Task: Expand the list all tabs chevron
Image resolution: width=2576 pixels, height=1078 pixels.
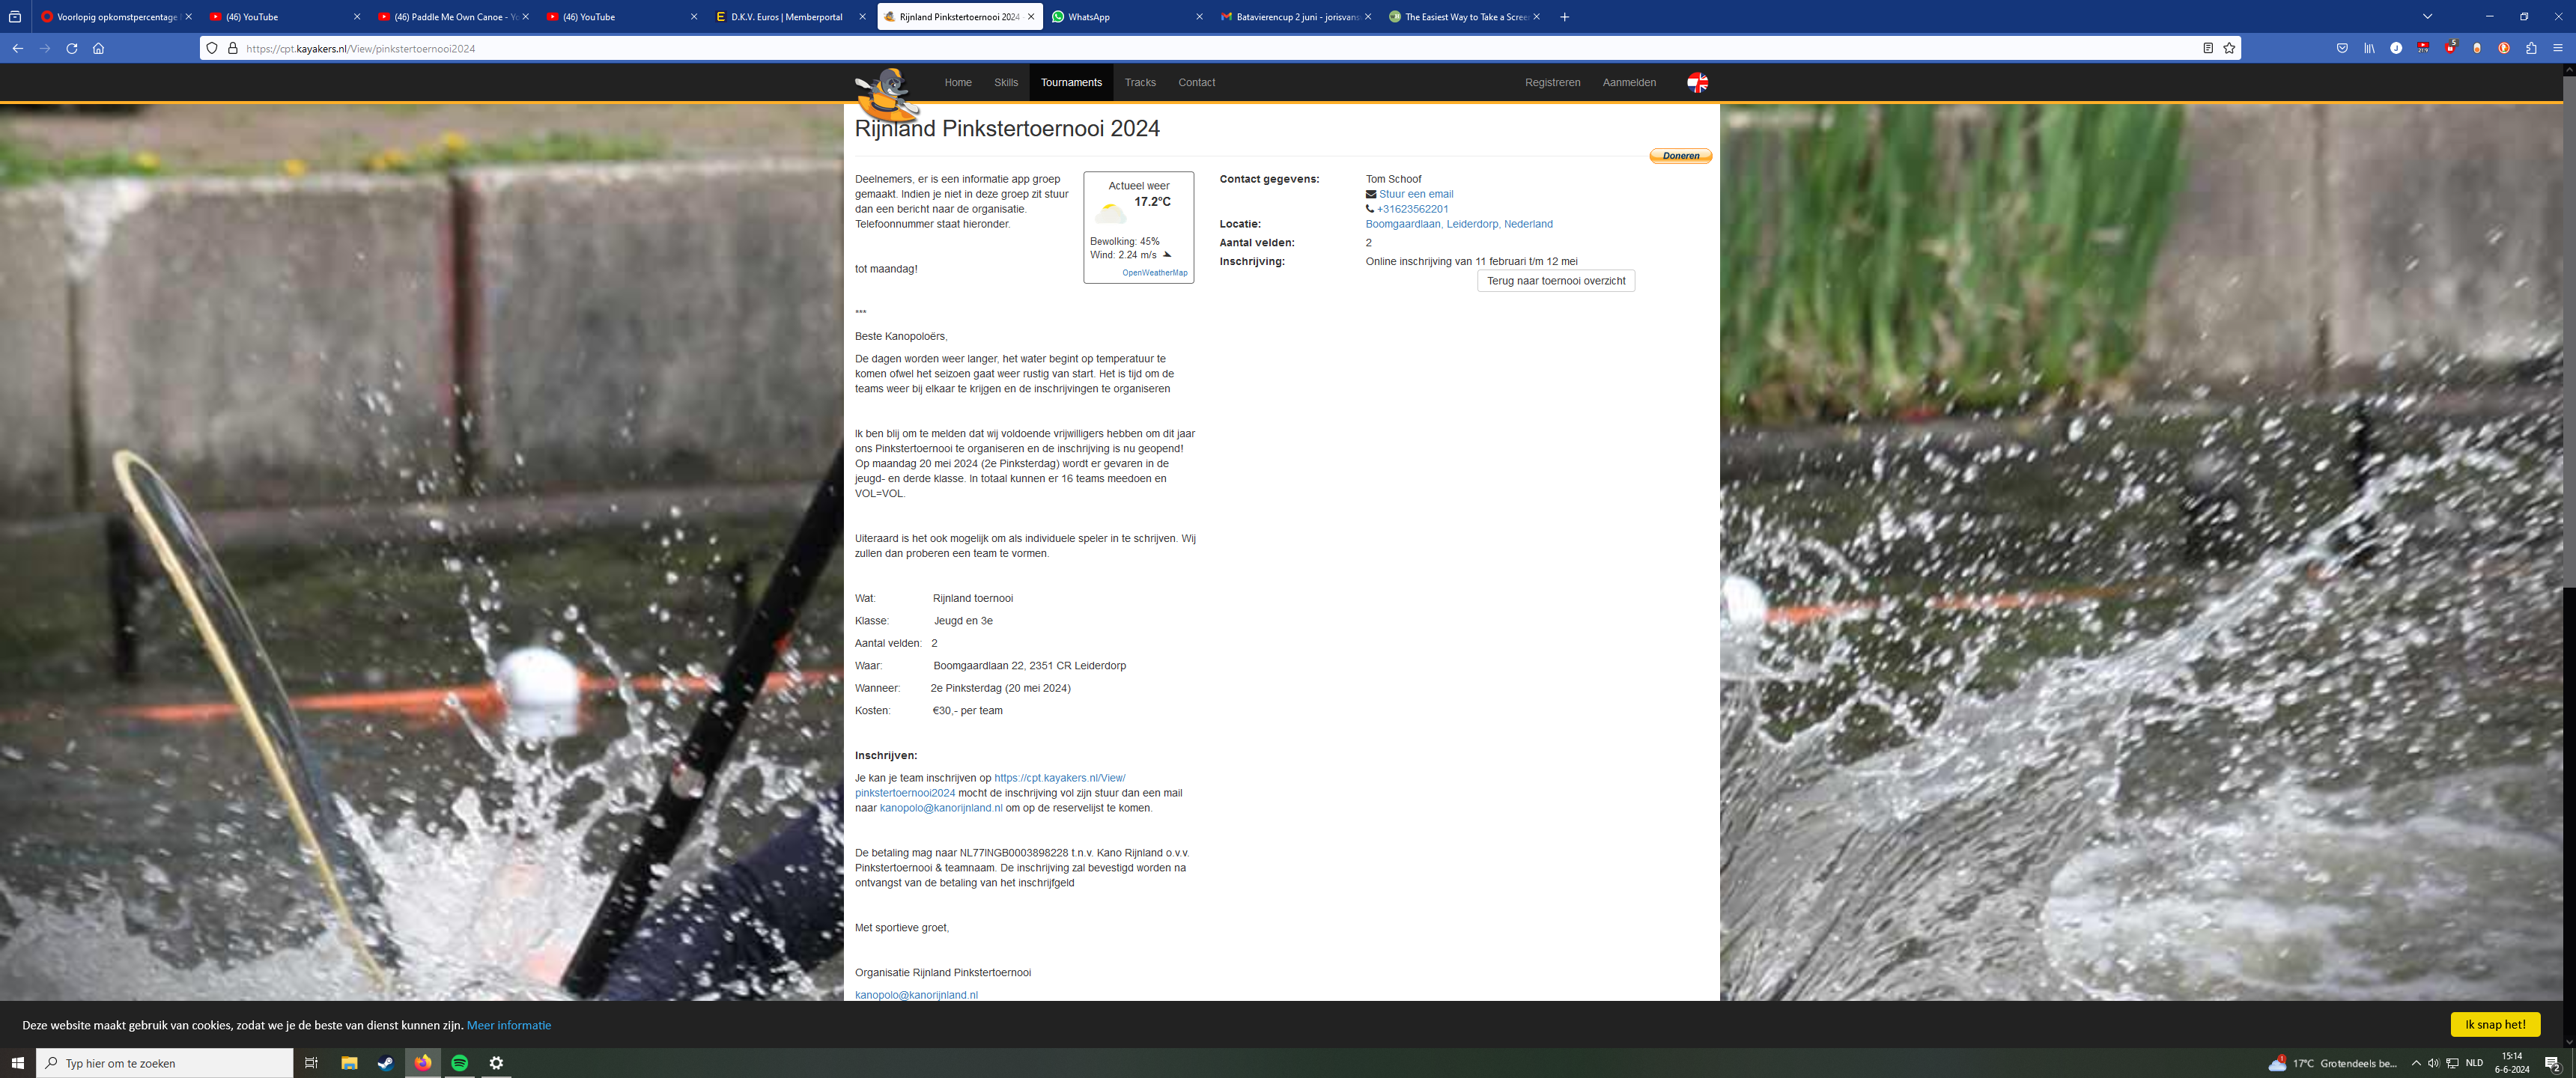Action: pos(2426,17)
